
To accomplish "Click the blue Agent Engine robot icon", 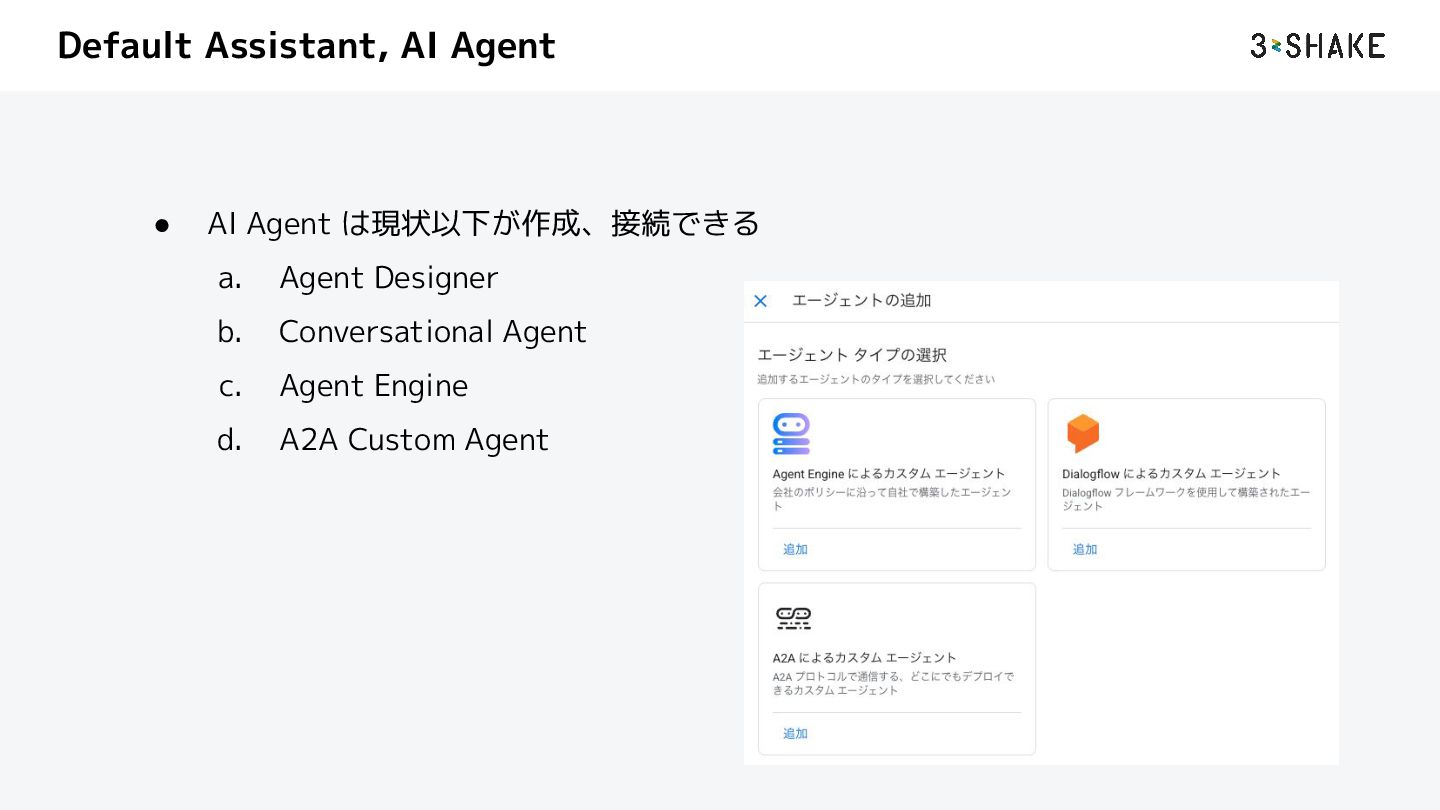I will click(791, 434).
